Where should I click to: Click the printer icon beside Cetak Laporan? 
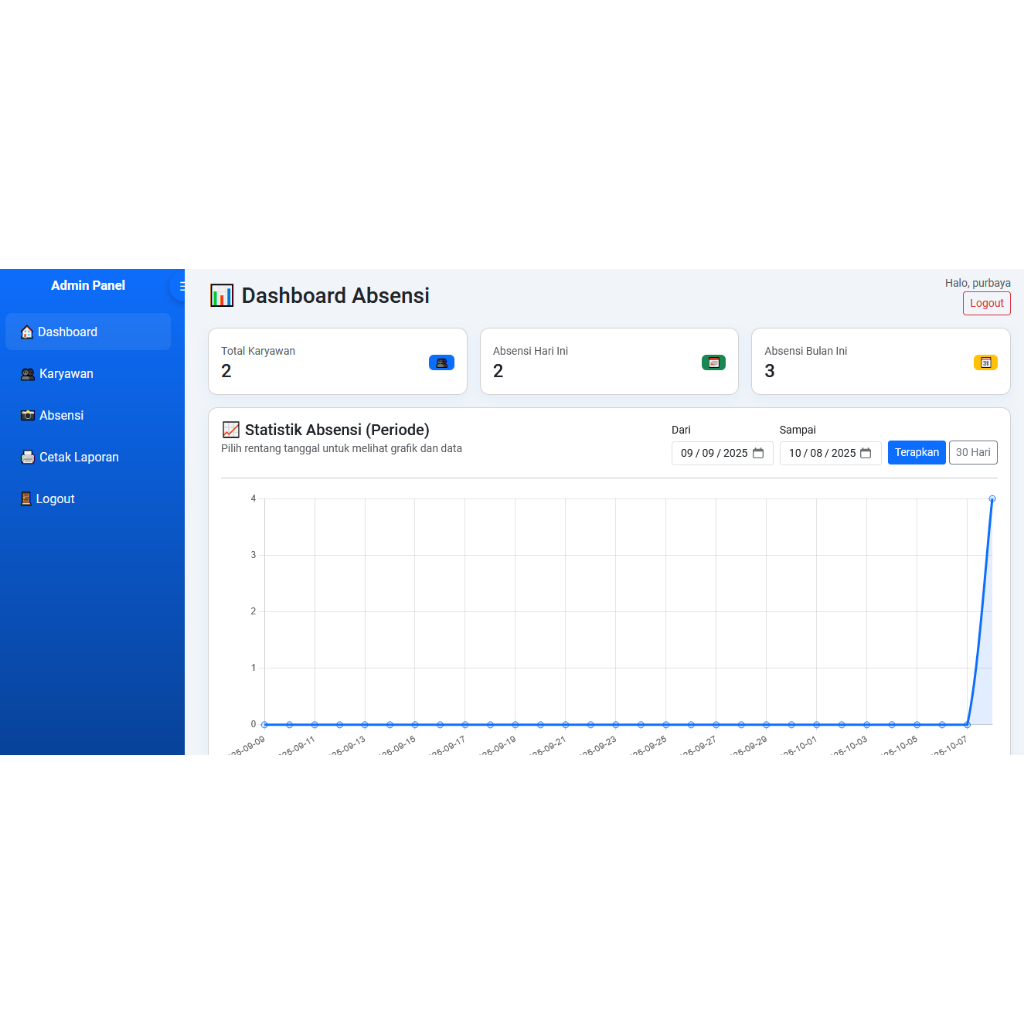tap(27, 457)
